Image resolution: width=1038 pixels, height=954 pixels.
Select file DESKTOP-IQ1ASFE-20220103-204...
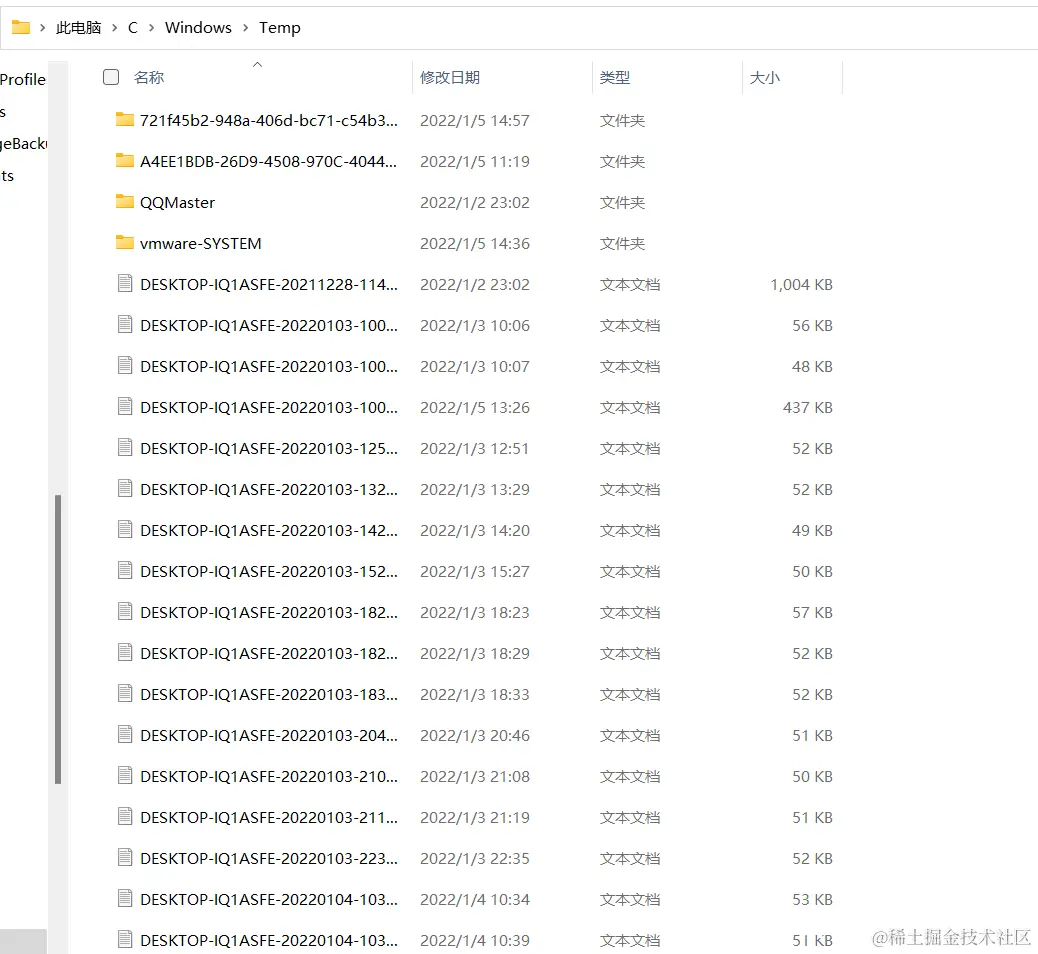click(x=269, y=736)
